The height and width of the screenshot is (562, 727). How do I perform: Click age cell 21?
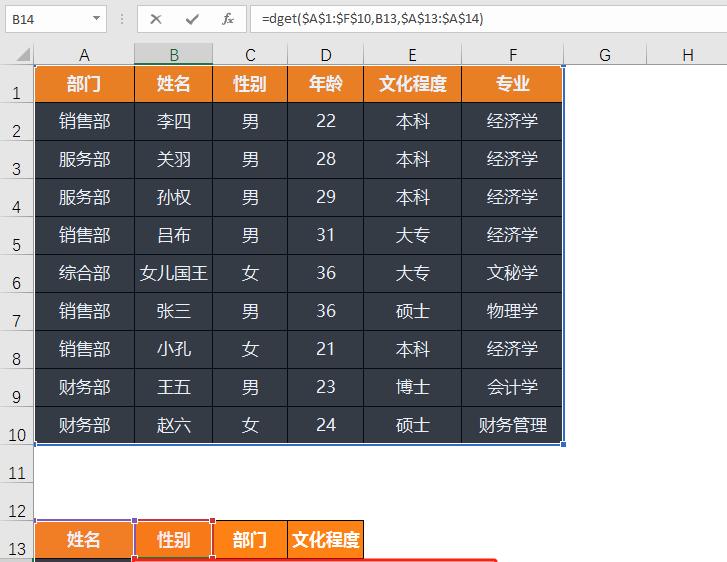325,350
